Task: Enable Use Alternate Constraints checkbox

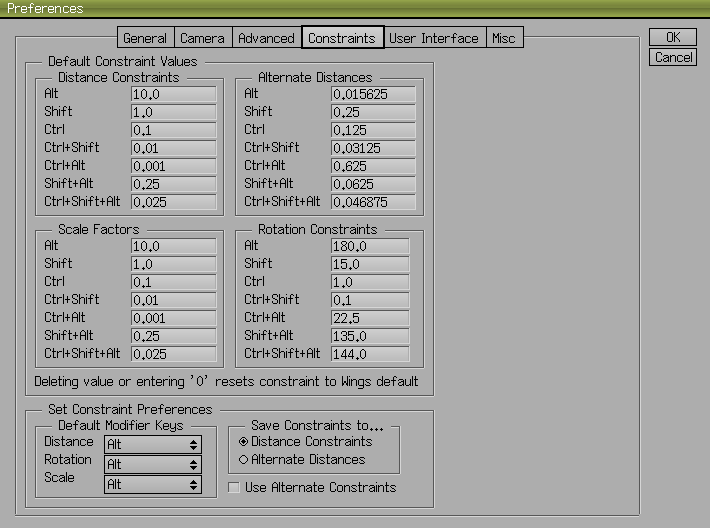Action: [x=234, y=488]
